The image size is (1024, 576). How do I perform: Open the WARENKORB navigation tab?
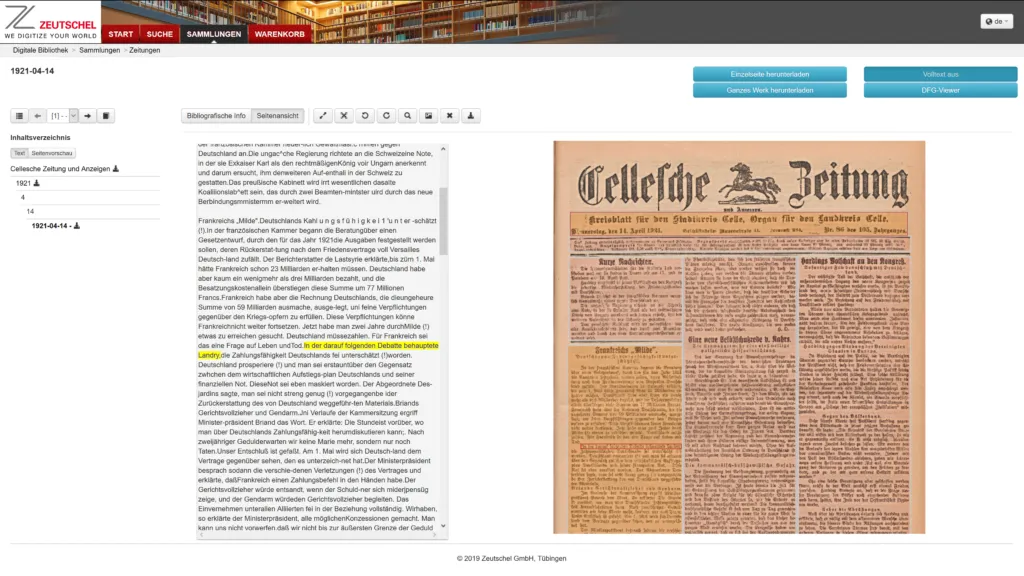279,34
